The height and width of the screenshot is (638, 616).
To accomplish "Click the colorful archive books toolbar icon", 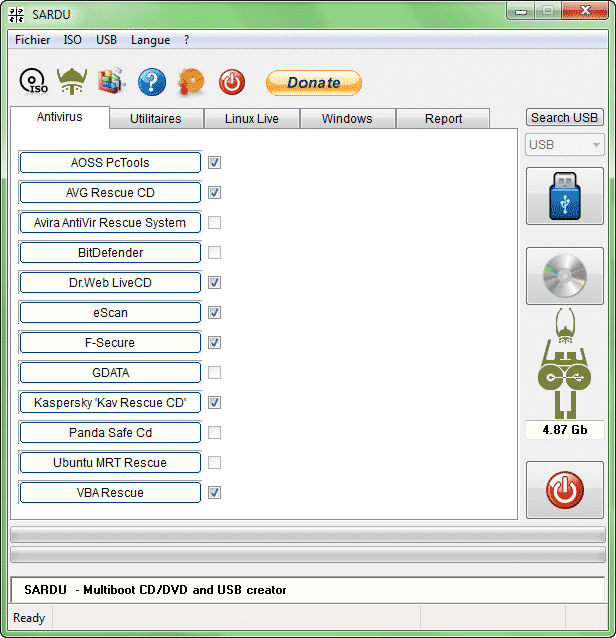I will [111, 81].
